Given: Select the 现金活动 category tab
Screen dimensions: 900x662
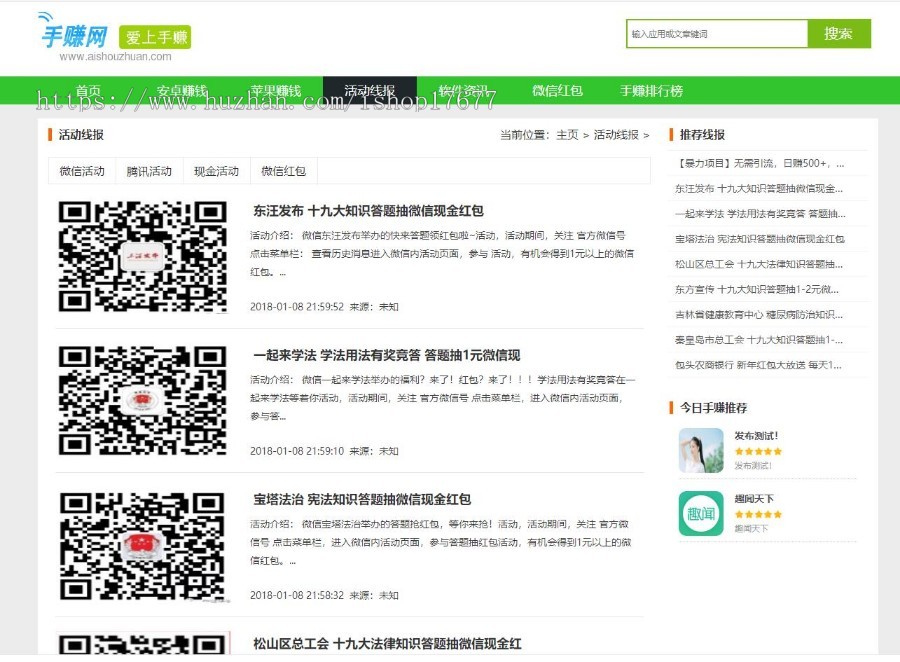Looking at the screenshot, I should [216, 171].
